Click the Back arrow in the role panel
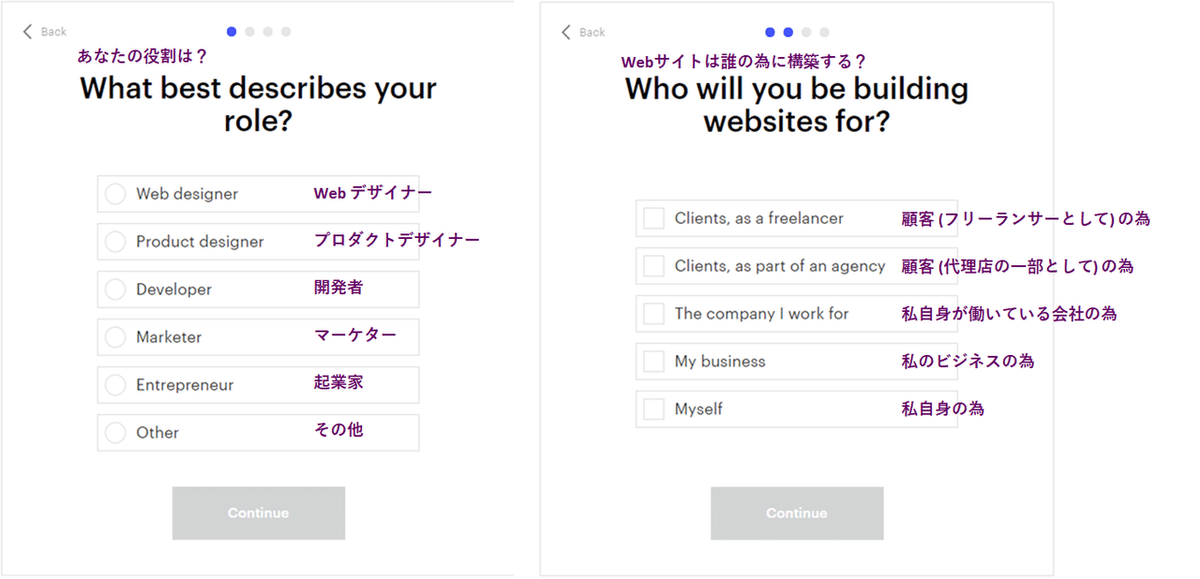This screenshot has height=579, width=1200. pos(28,32)
